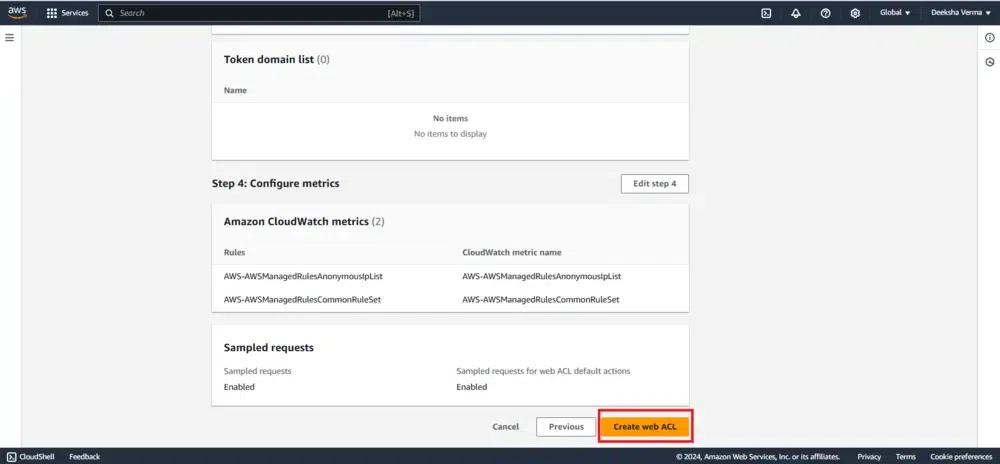Screen dimensions: 1000x464
Task: Click the Feedback link in the footer
Action: click(85, 456)
